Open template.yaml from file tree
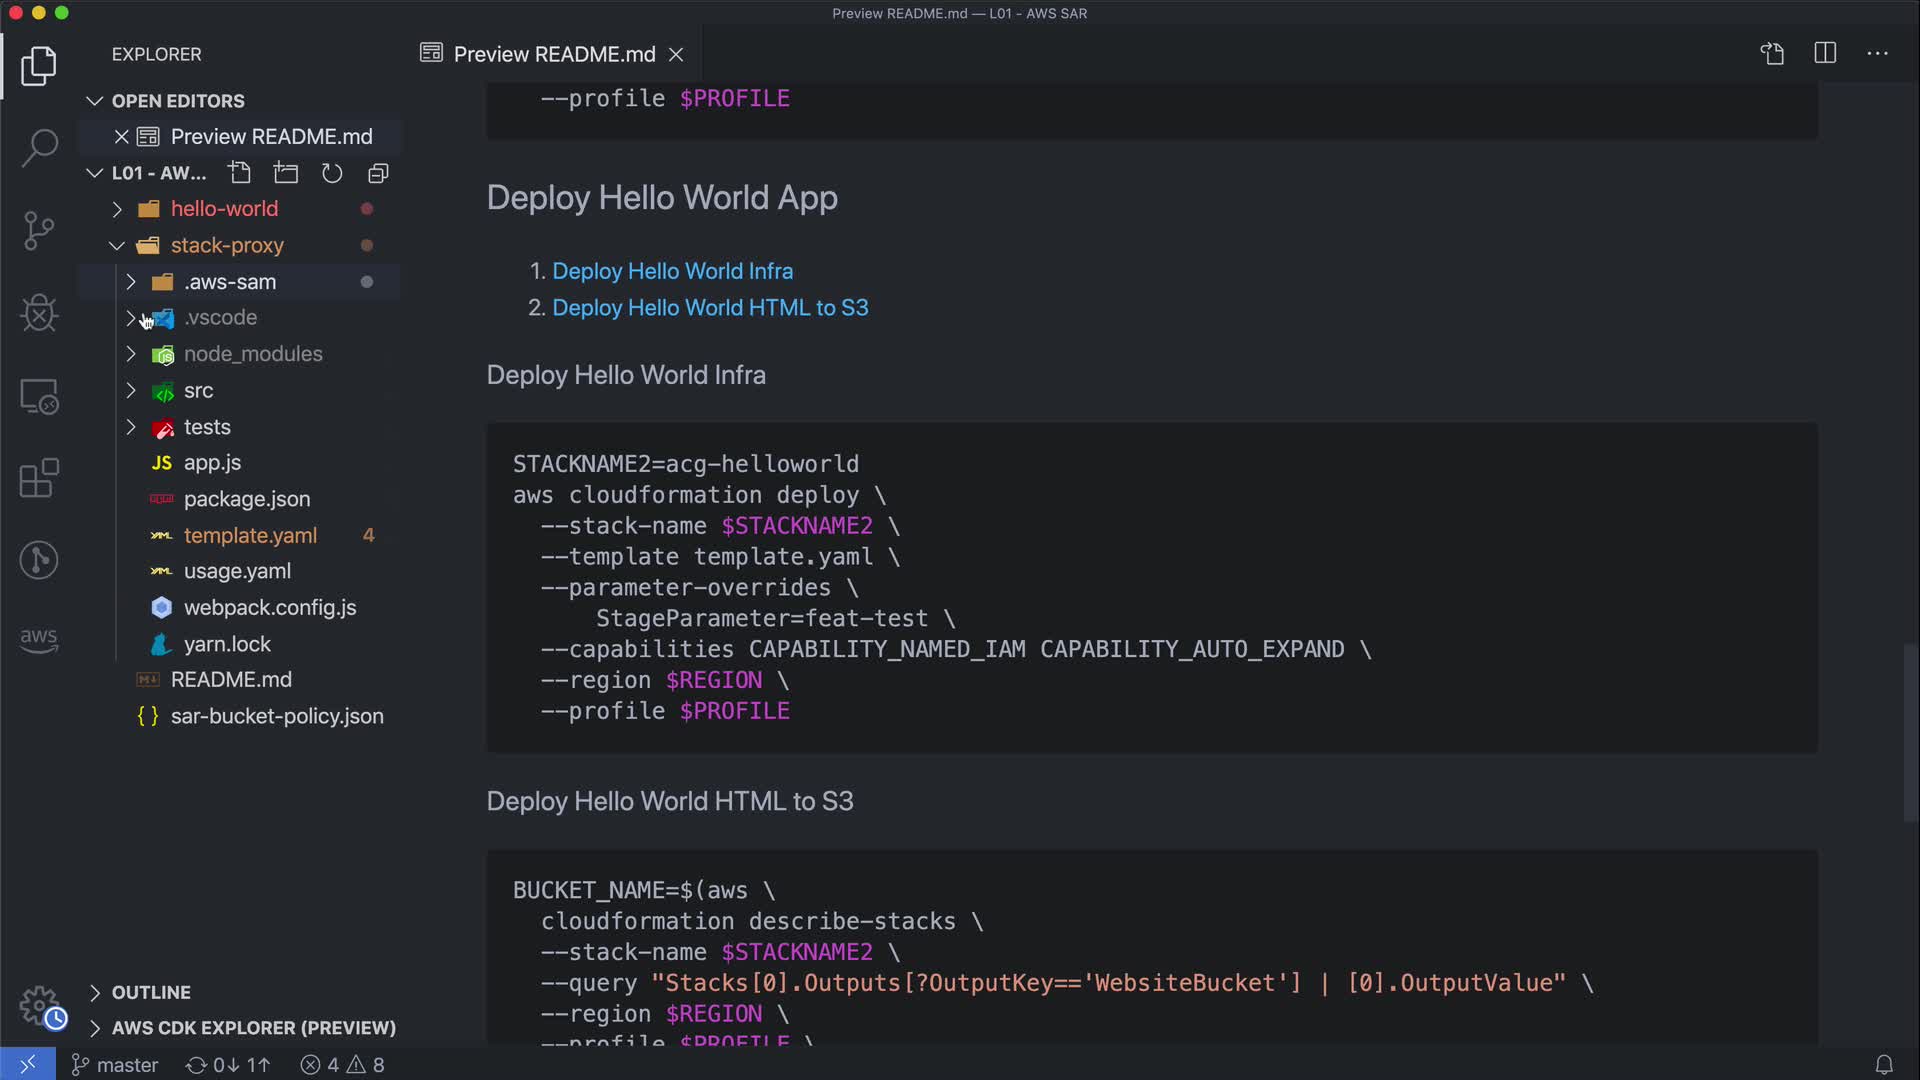Screen dimensions: 1920x1080 [x=250, y=535]
